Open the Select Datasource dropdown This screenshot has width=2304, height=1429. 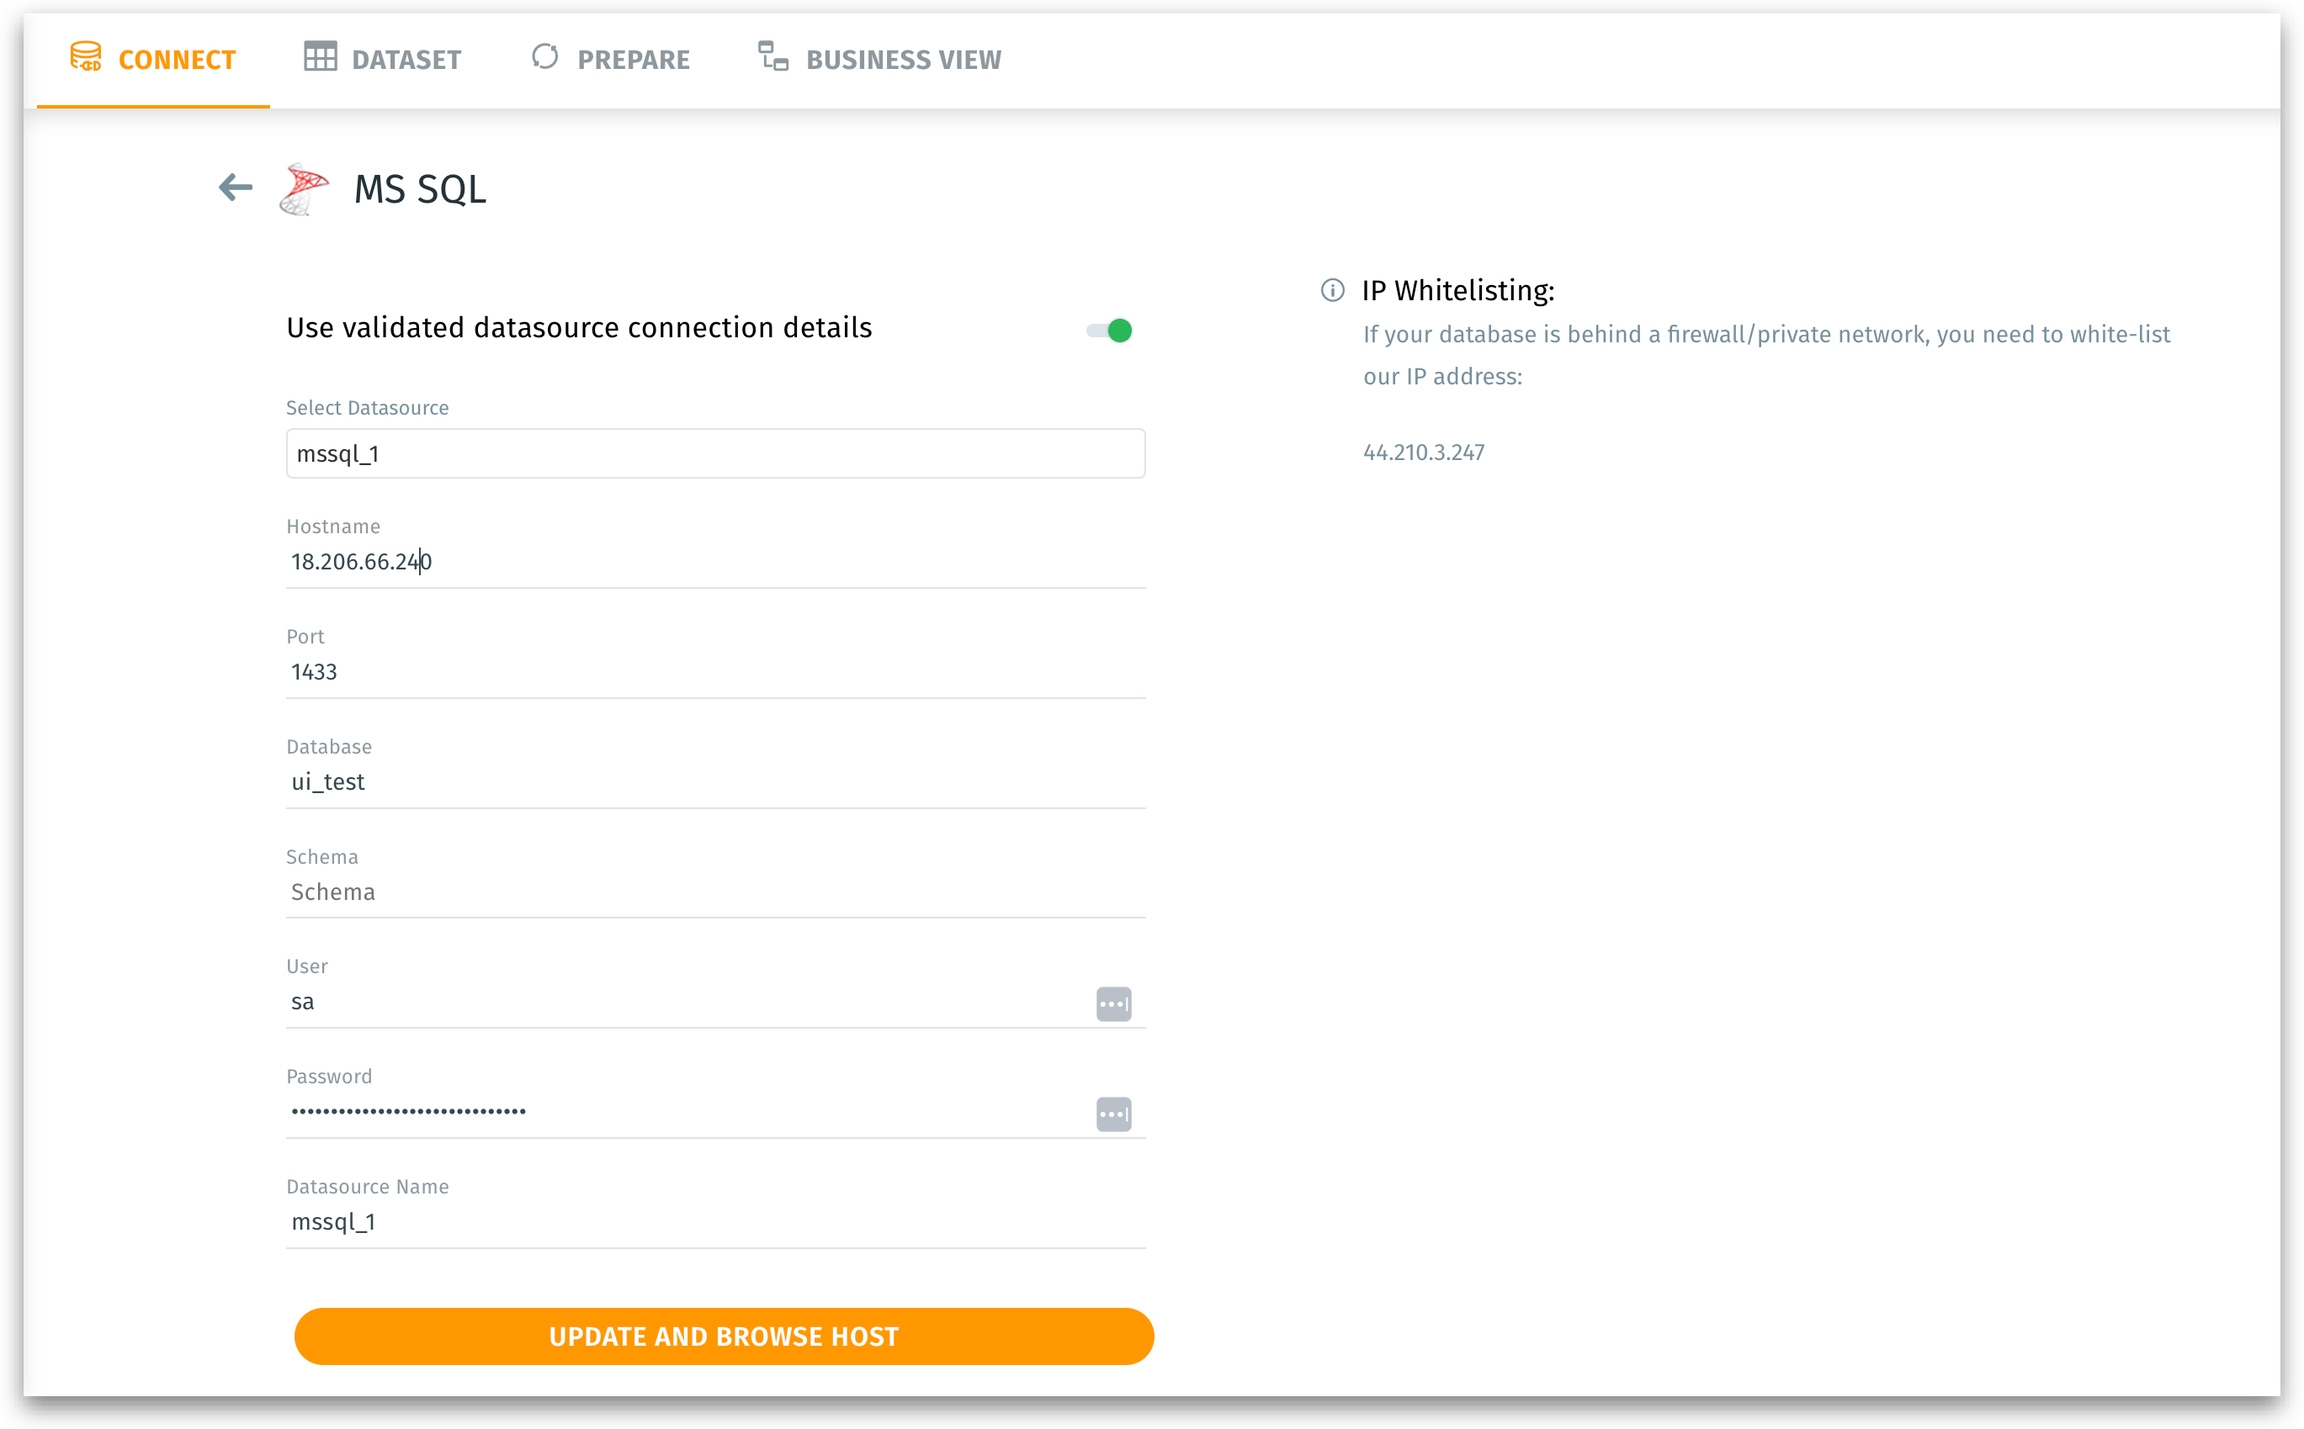pyautogui.click(x=715, y=453)
